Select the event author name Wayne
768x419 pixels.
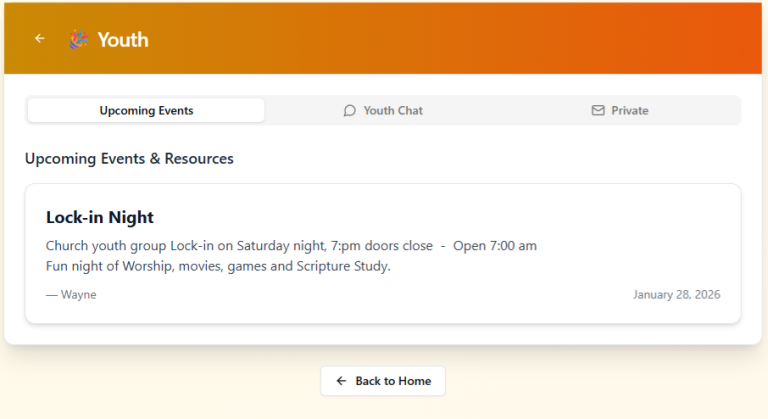pyautogui.click(x=78, y=295)
